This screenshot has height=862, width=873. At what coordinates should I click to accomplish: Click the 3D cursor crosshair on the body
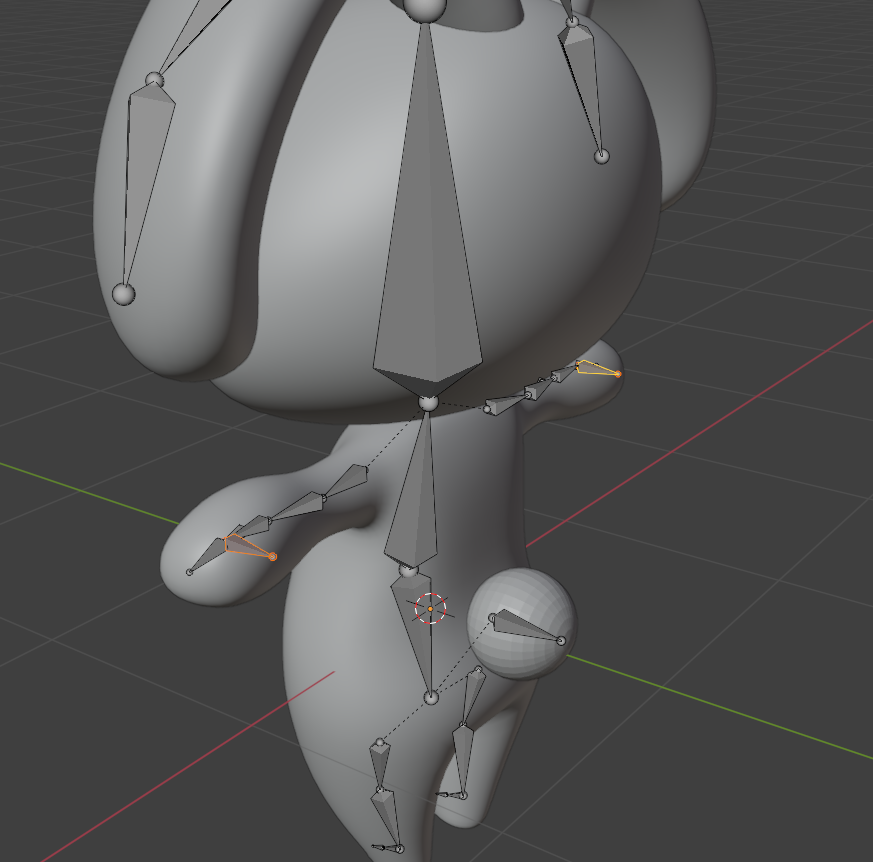click(430, 609)
